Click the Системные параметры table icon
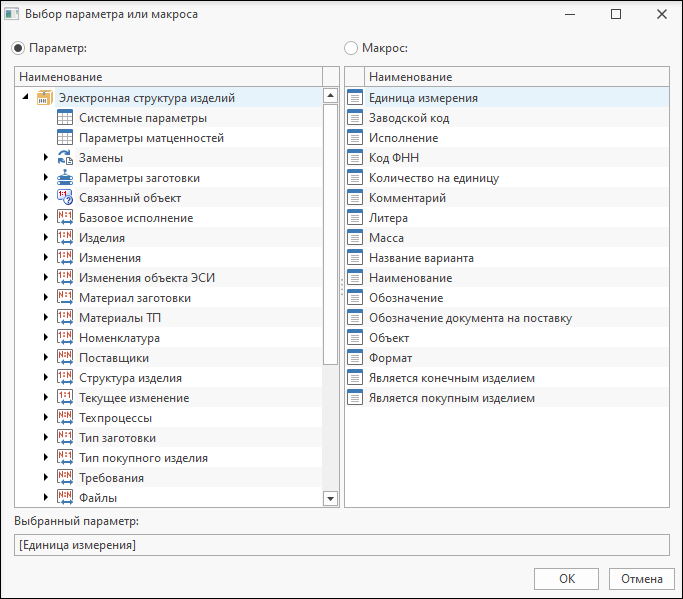683x599 pixels. pos(65,118)
